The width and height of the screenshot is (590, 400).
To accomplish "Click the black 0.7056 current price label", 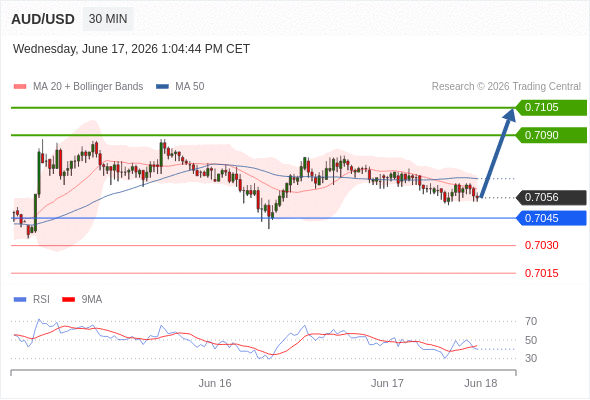I will (551, 198).
